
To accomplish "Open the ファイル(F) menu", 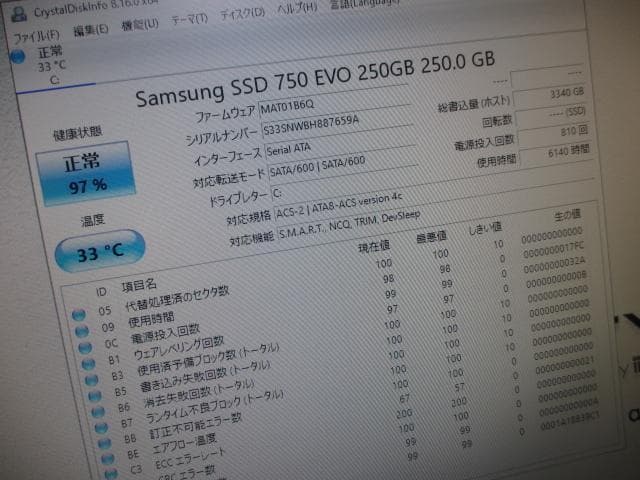I will (x=36, y=37).
